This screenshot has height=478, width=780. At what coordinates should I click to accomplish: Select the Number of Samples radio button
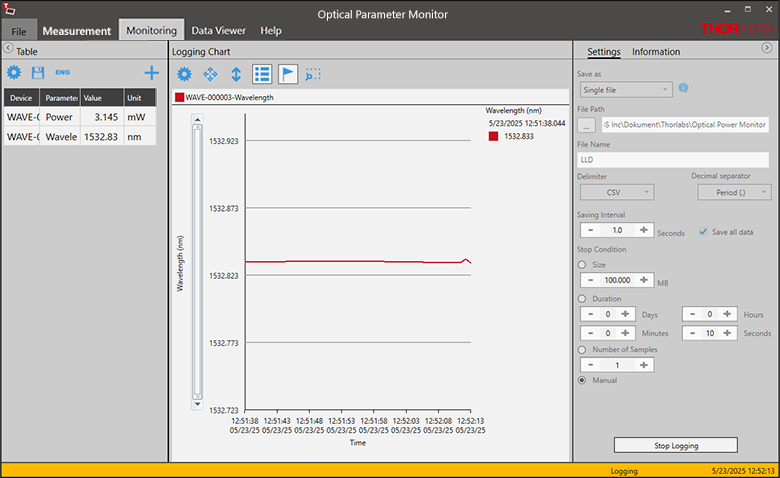pyautogui.click(x=583, y=349)
